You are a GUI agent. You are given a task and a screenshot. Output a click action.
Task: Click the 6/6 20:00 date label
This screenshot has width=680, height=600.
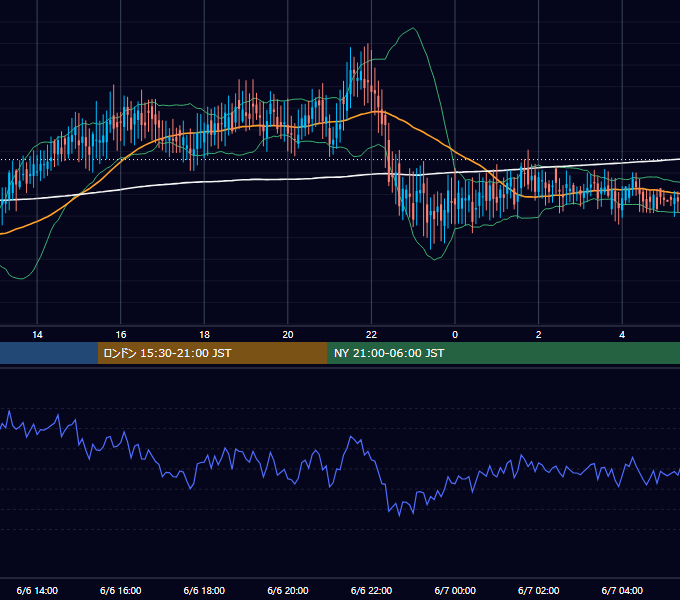[x=288, y=590]
